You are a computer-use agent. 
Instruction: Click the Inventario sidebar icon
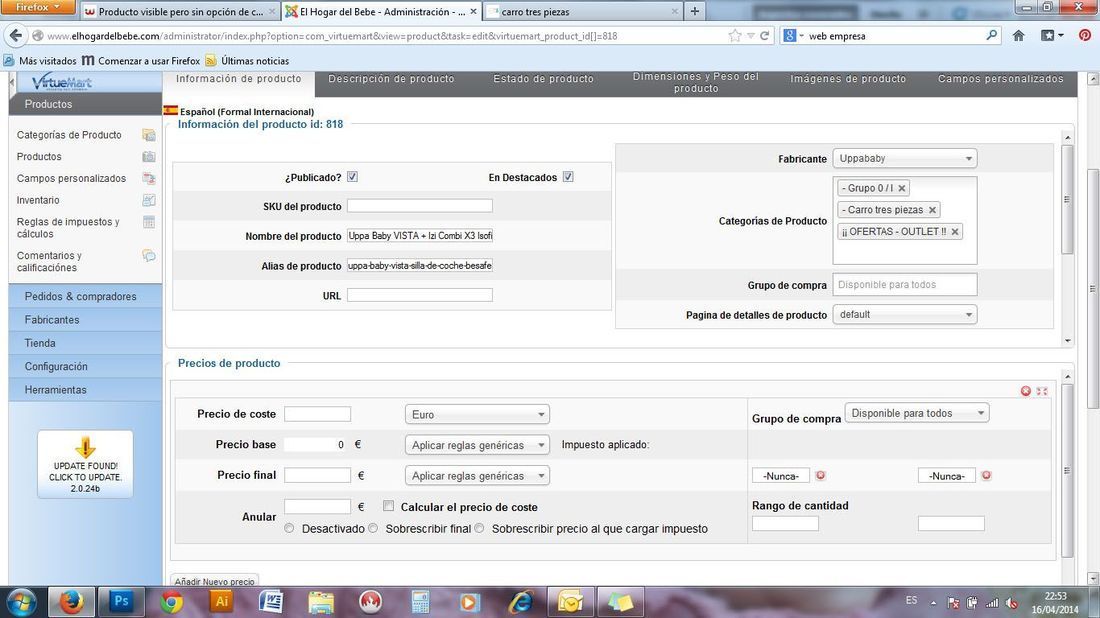[x=149, y=200]
